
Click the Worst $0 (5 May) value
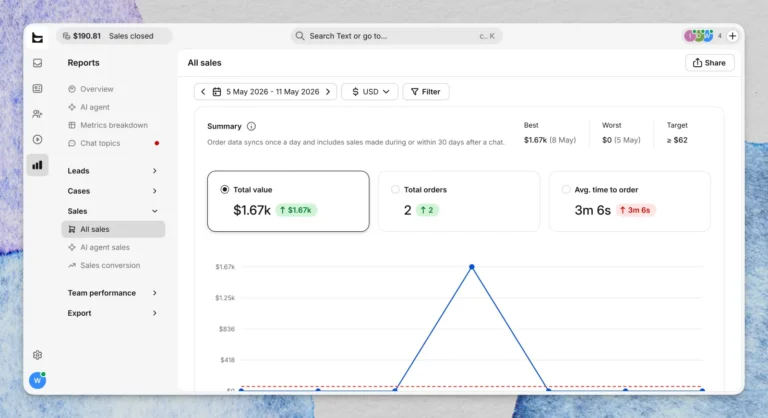621,140
